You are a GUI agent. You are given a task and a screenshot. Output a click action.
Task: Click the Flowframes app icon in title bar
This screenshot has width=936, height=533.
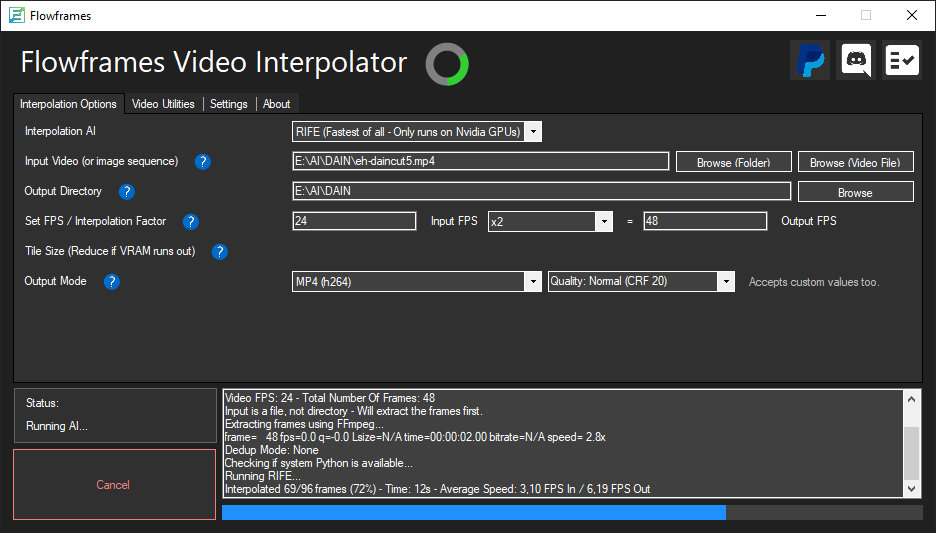tap(17, 16)
